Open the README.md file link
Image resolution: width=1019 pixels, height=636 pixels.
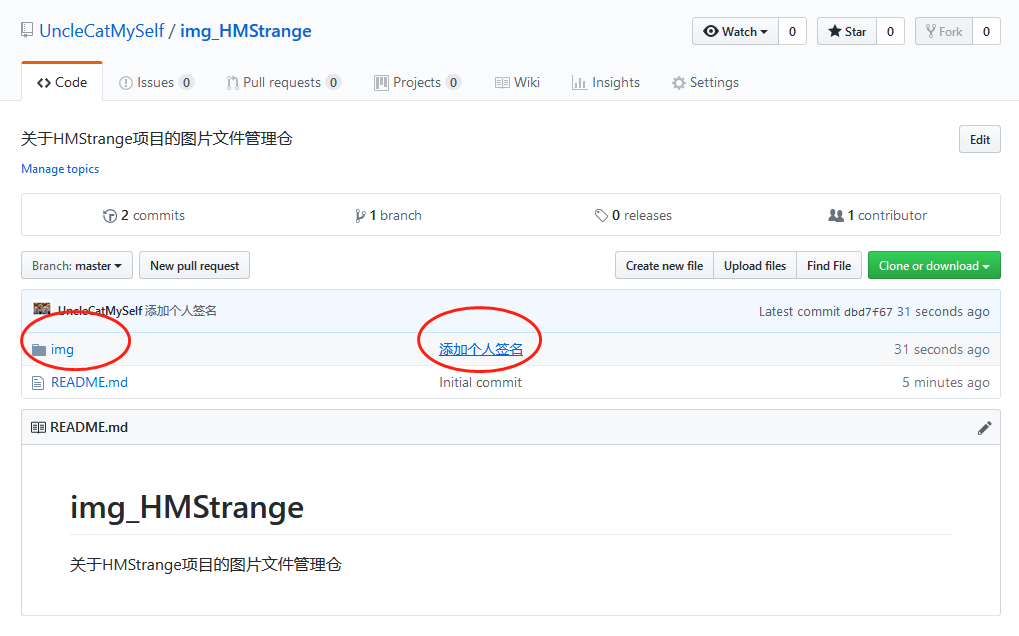[89, 383]
